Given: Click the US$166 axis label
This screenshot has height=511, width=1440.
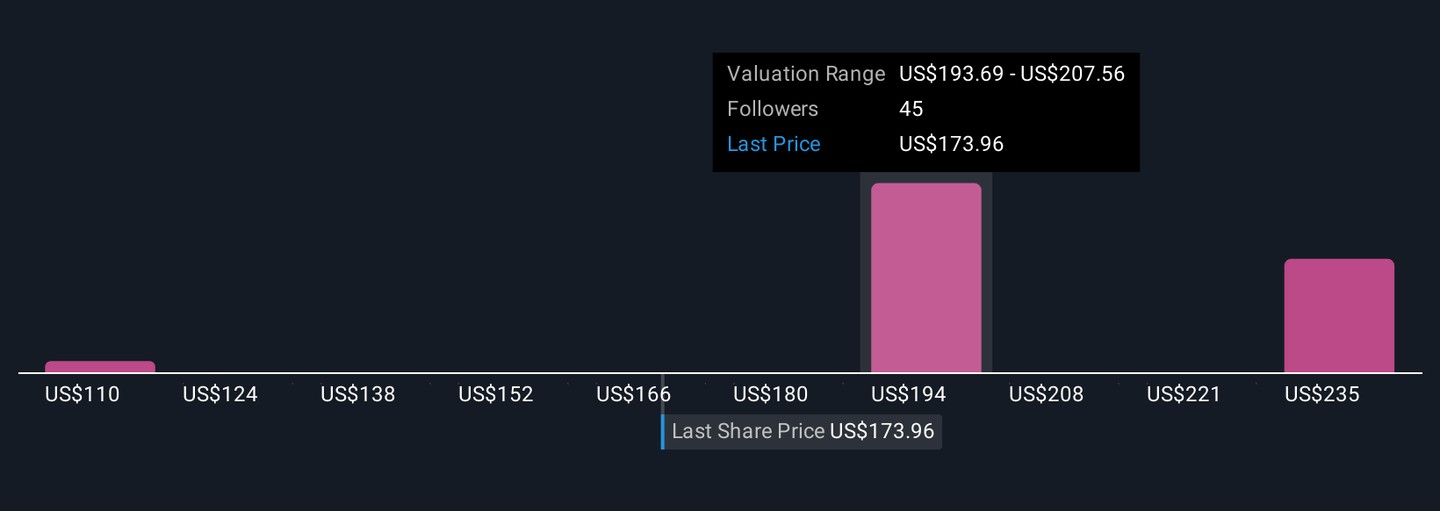Looking at the screenshot, I should (633, 394).
